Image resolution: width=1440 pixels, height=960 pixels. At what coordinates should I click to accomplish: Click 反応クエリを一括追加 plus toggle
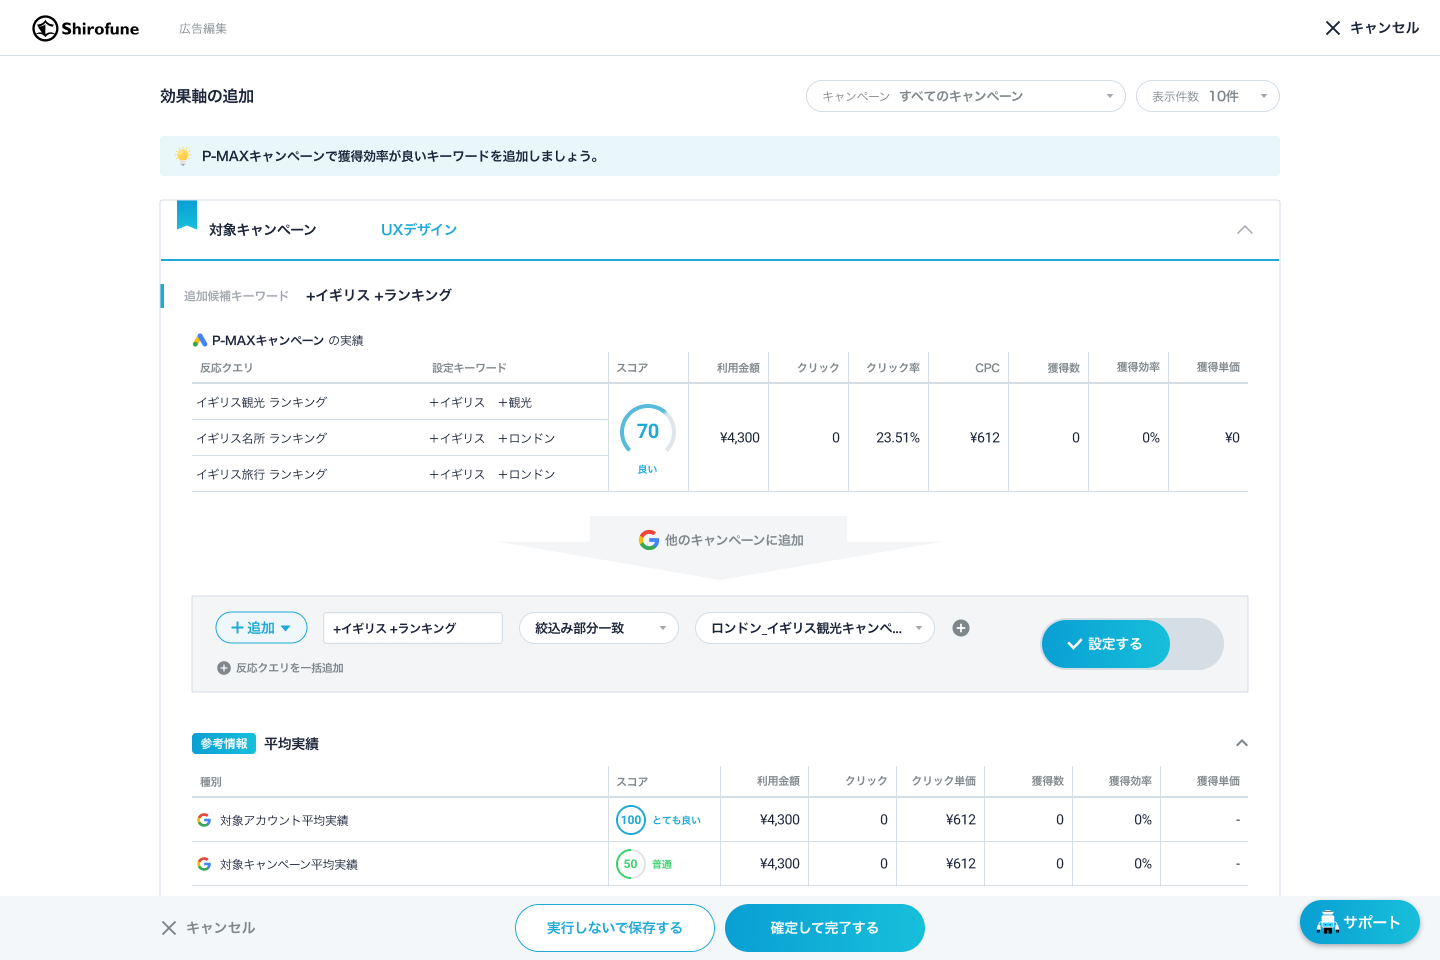click(x=224, y=667)
